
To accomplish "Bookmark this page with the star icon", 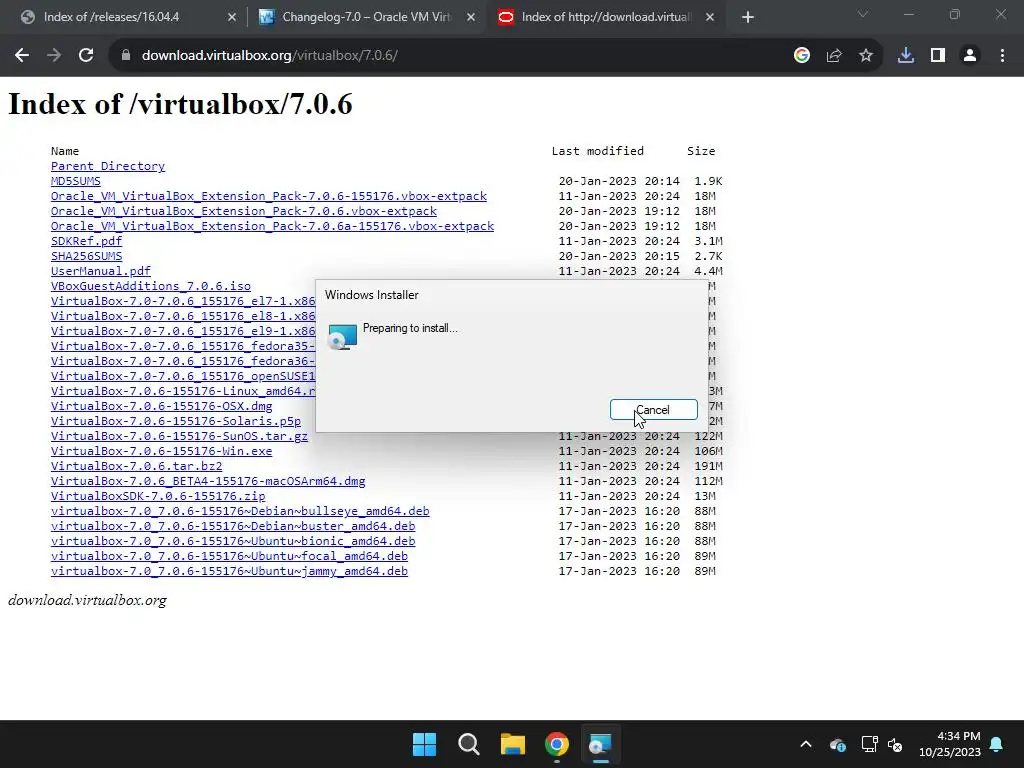I will [x=866, y=56].
